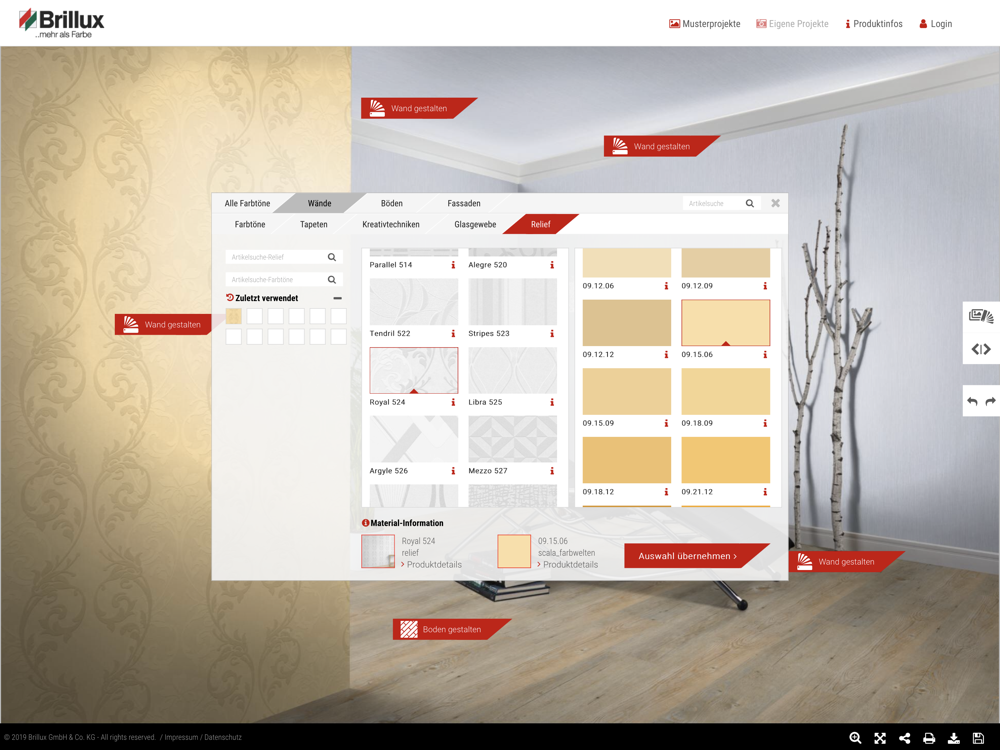
Task: Click the info icon for Libra 525
Action: pyautogui.click(x=552, y=402)
